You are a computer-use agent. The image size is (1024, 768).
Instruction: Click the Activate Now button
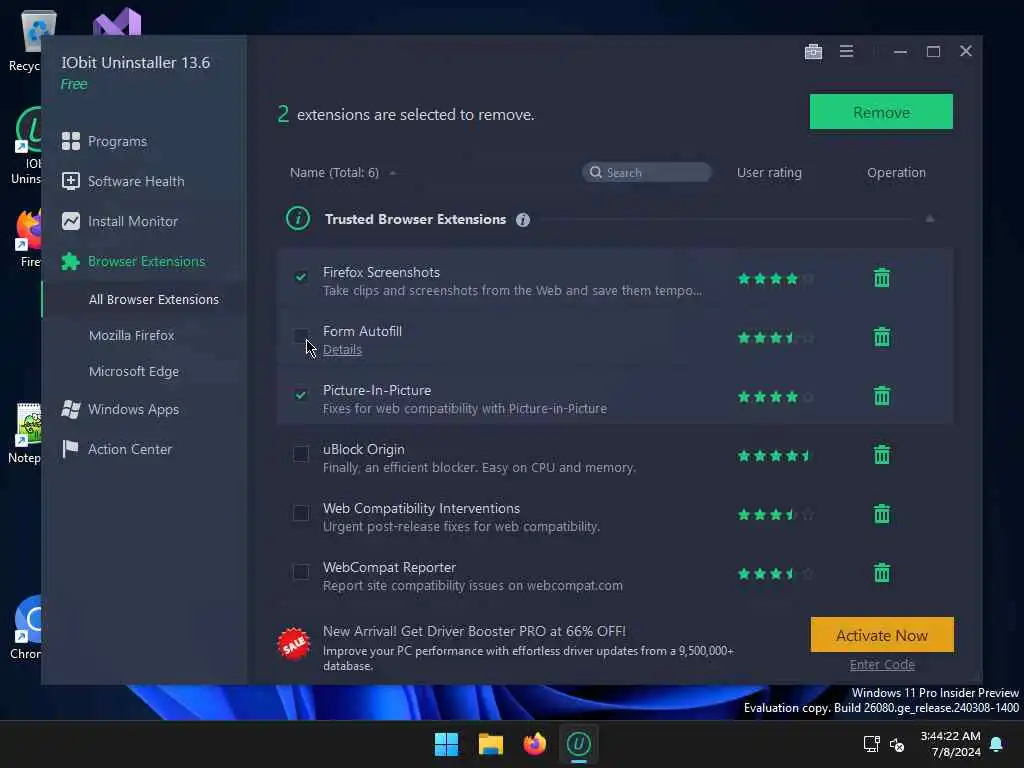[x=882, y=635]
